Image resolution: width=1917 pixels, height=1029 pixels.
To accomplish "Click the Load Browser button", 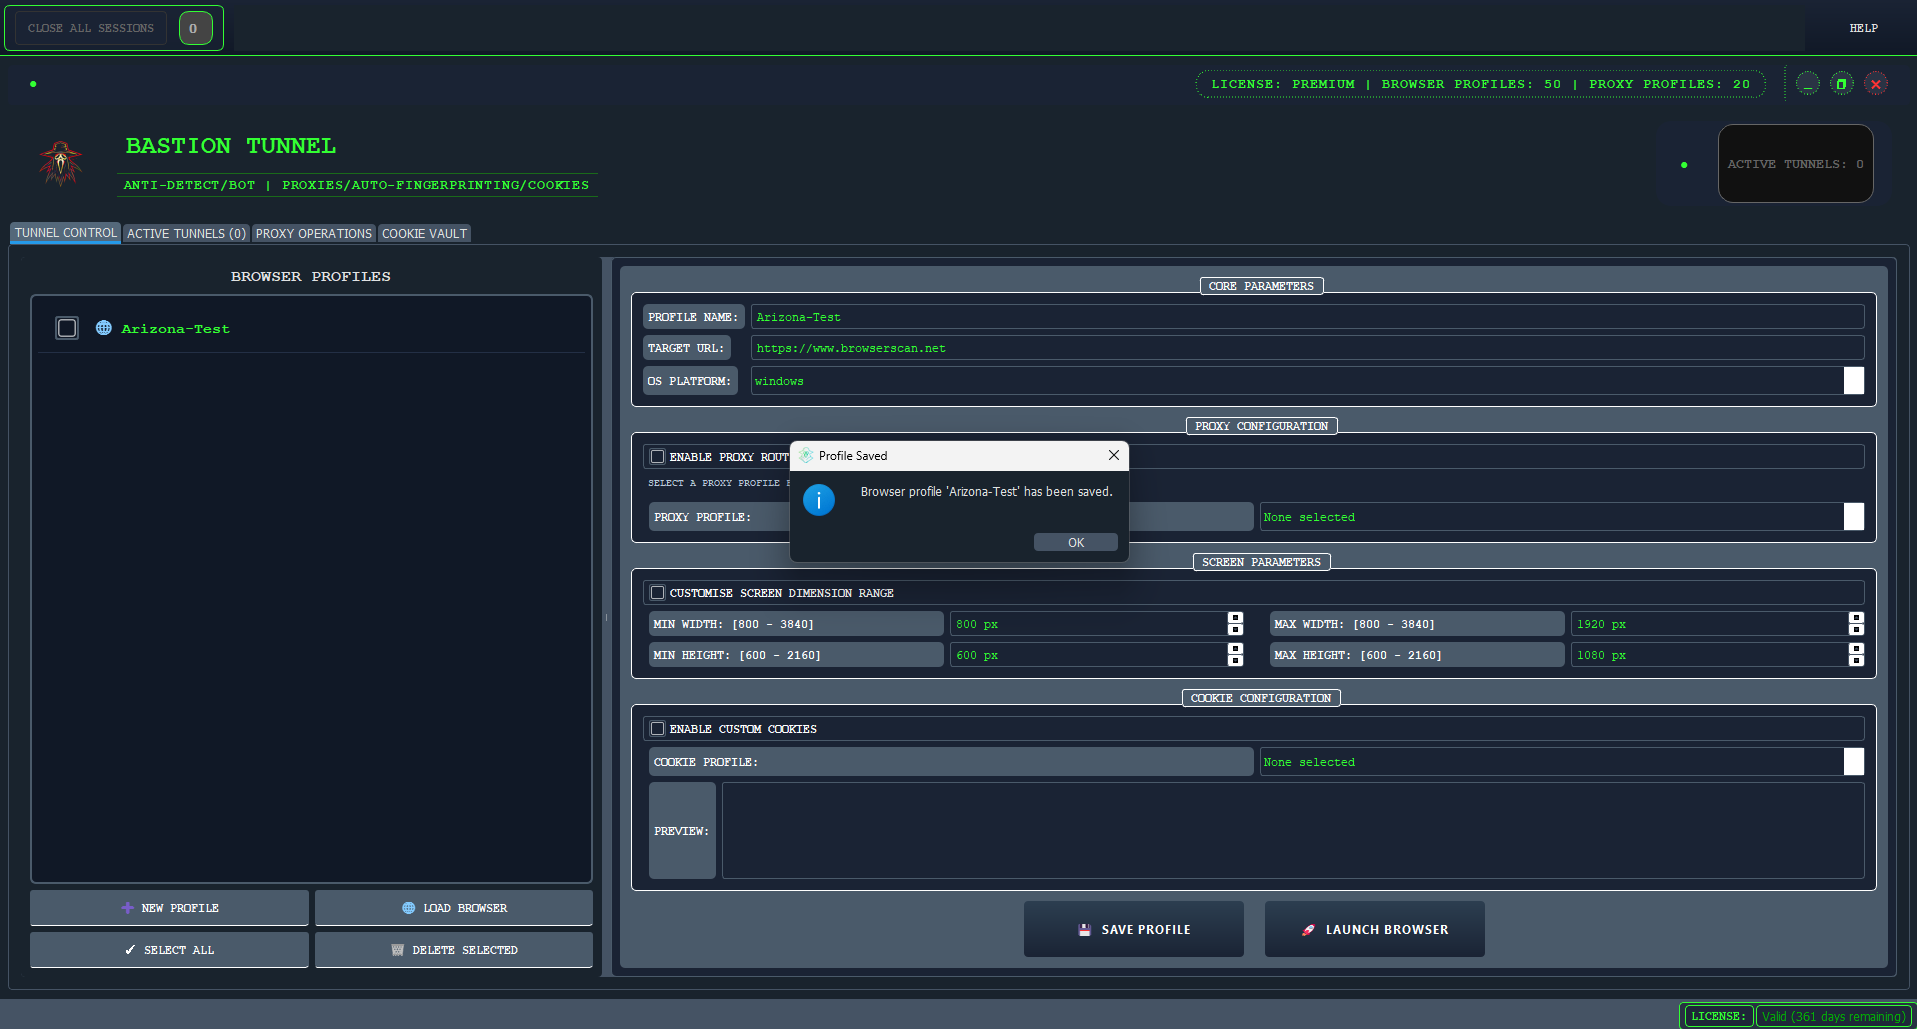I will [454, 908].
